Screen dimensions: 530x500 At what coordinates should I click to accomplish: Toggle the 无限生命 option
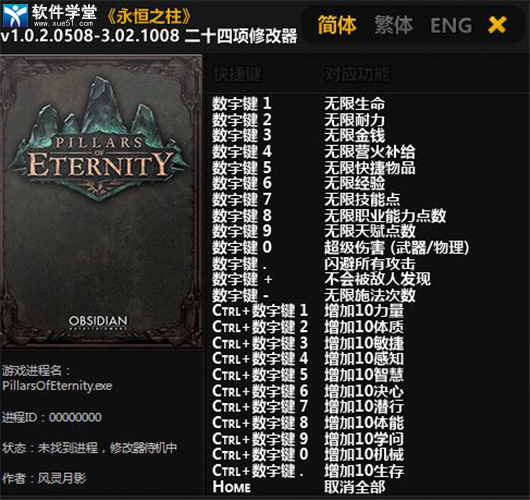[355, 103]
